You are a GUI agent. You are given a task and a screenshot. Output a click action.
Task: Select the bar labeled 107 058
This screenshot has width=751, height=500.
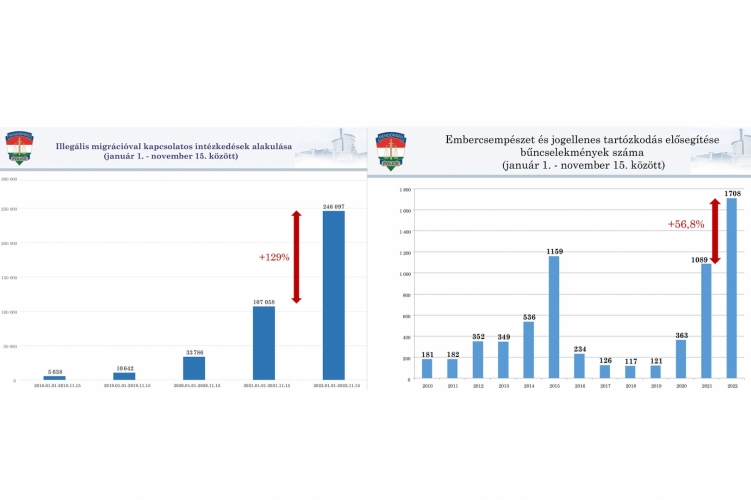pyautogui.click(x=263, y=342)
